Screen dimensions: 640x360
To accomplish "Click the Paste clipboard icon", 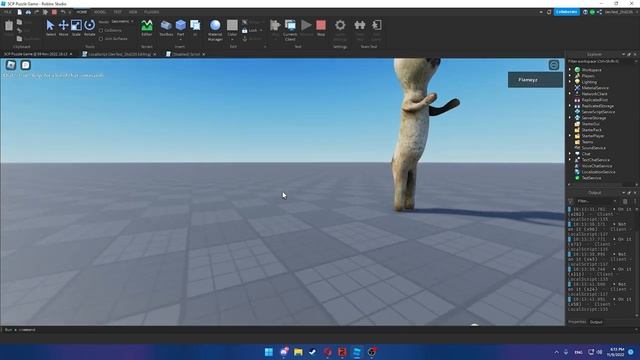I will (x=9, y=26).
